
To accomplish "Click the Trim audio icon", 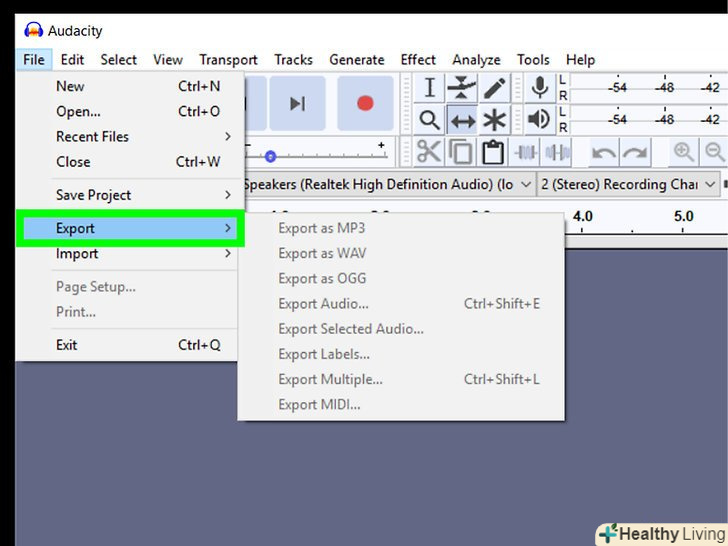I will pos(526,152).
